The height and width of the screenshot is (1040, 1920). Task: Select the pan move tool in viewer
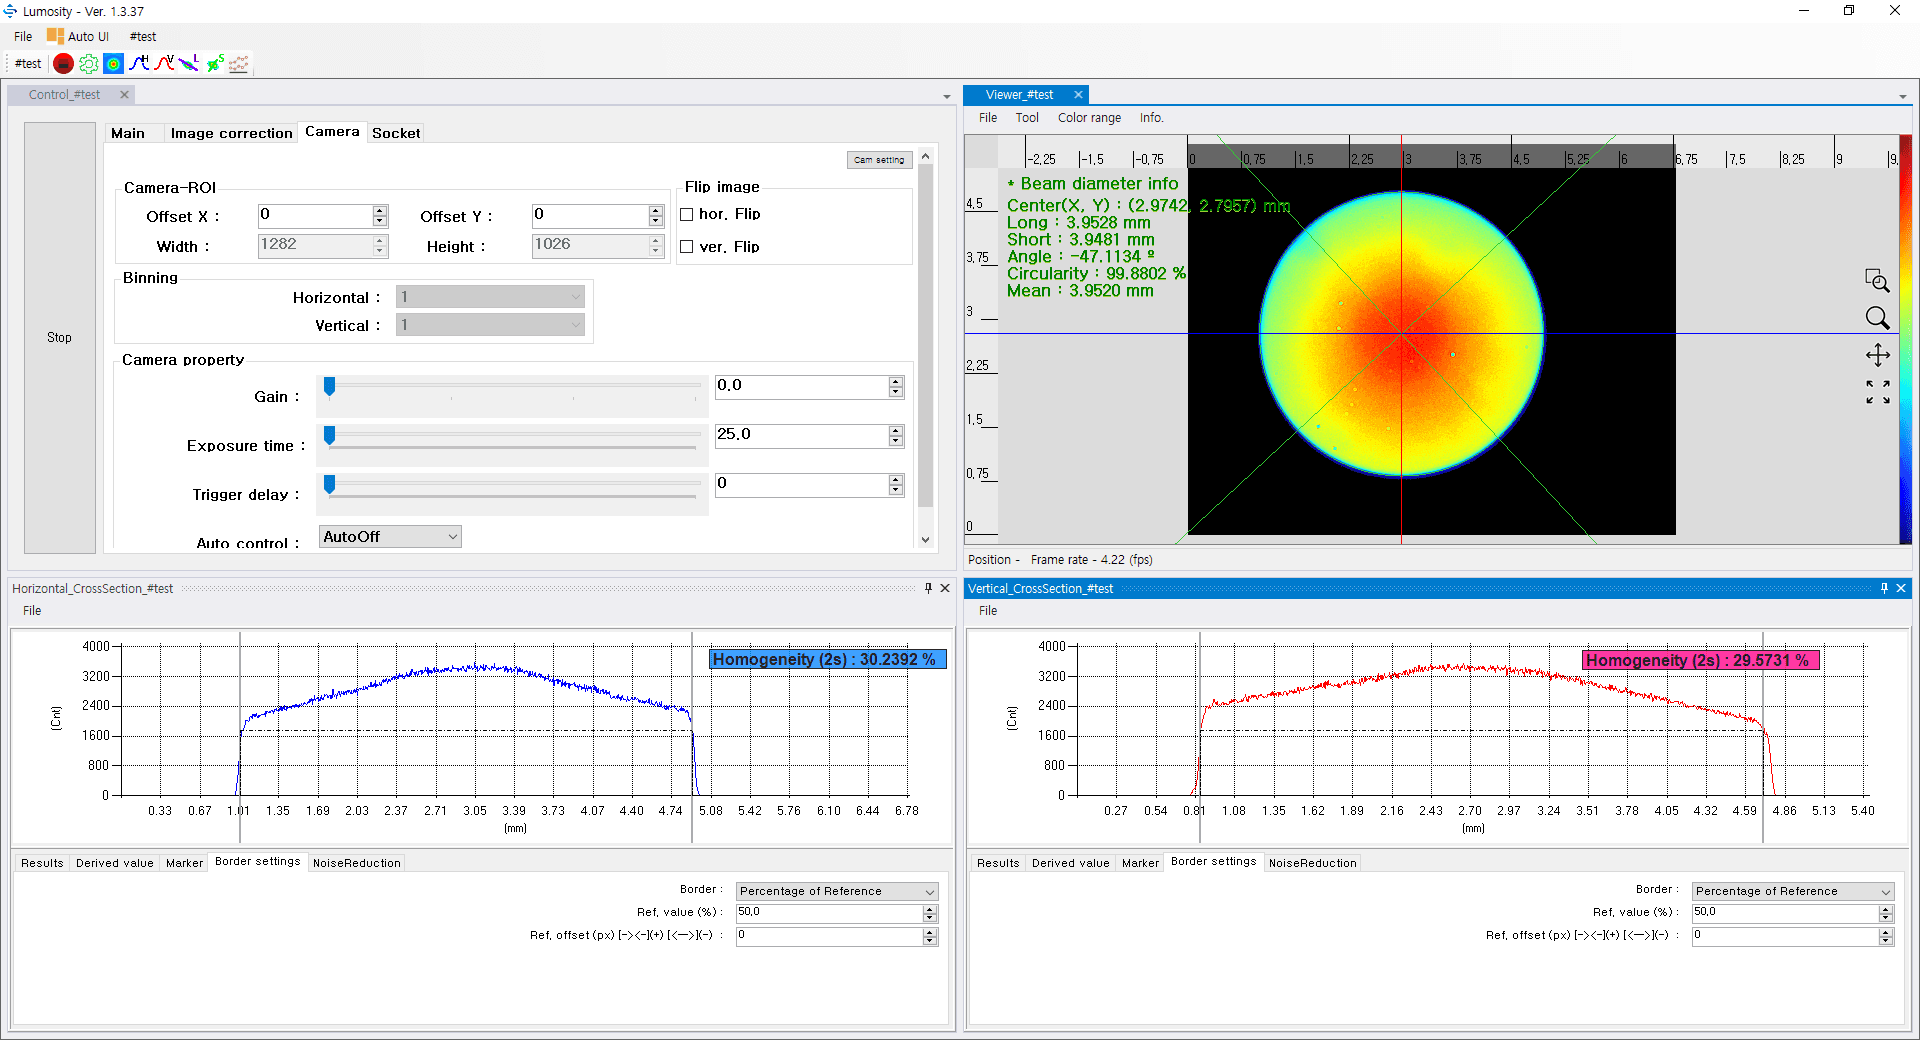click(x=1877, y=355)
